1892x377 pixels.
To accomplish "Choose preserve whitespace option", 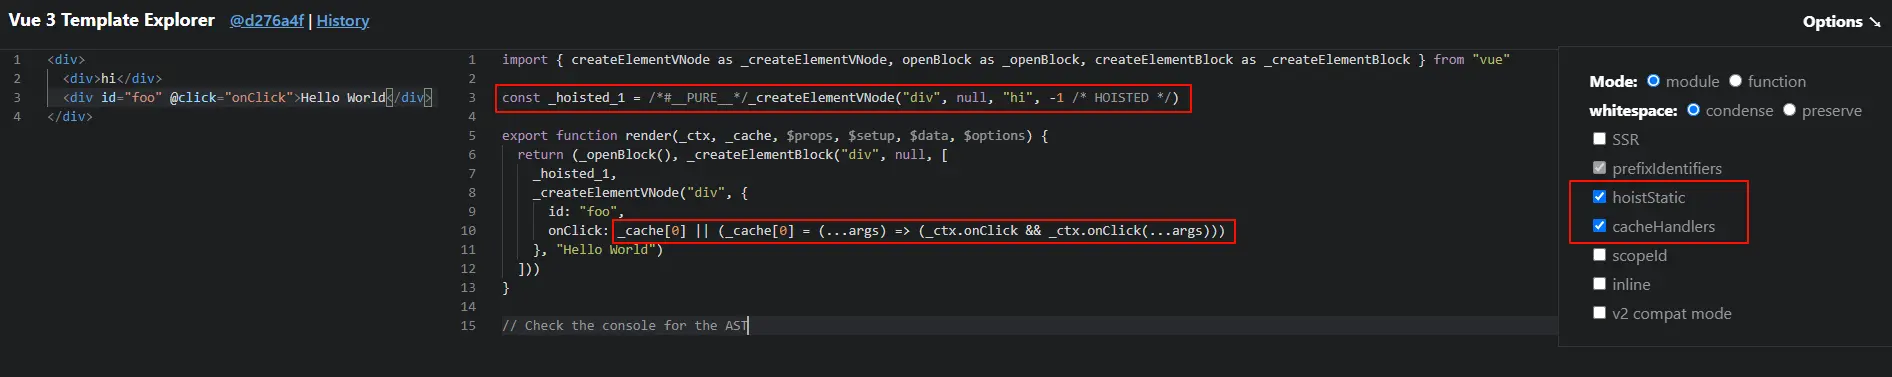I will (1789, 110).
